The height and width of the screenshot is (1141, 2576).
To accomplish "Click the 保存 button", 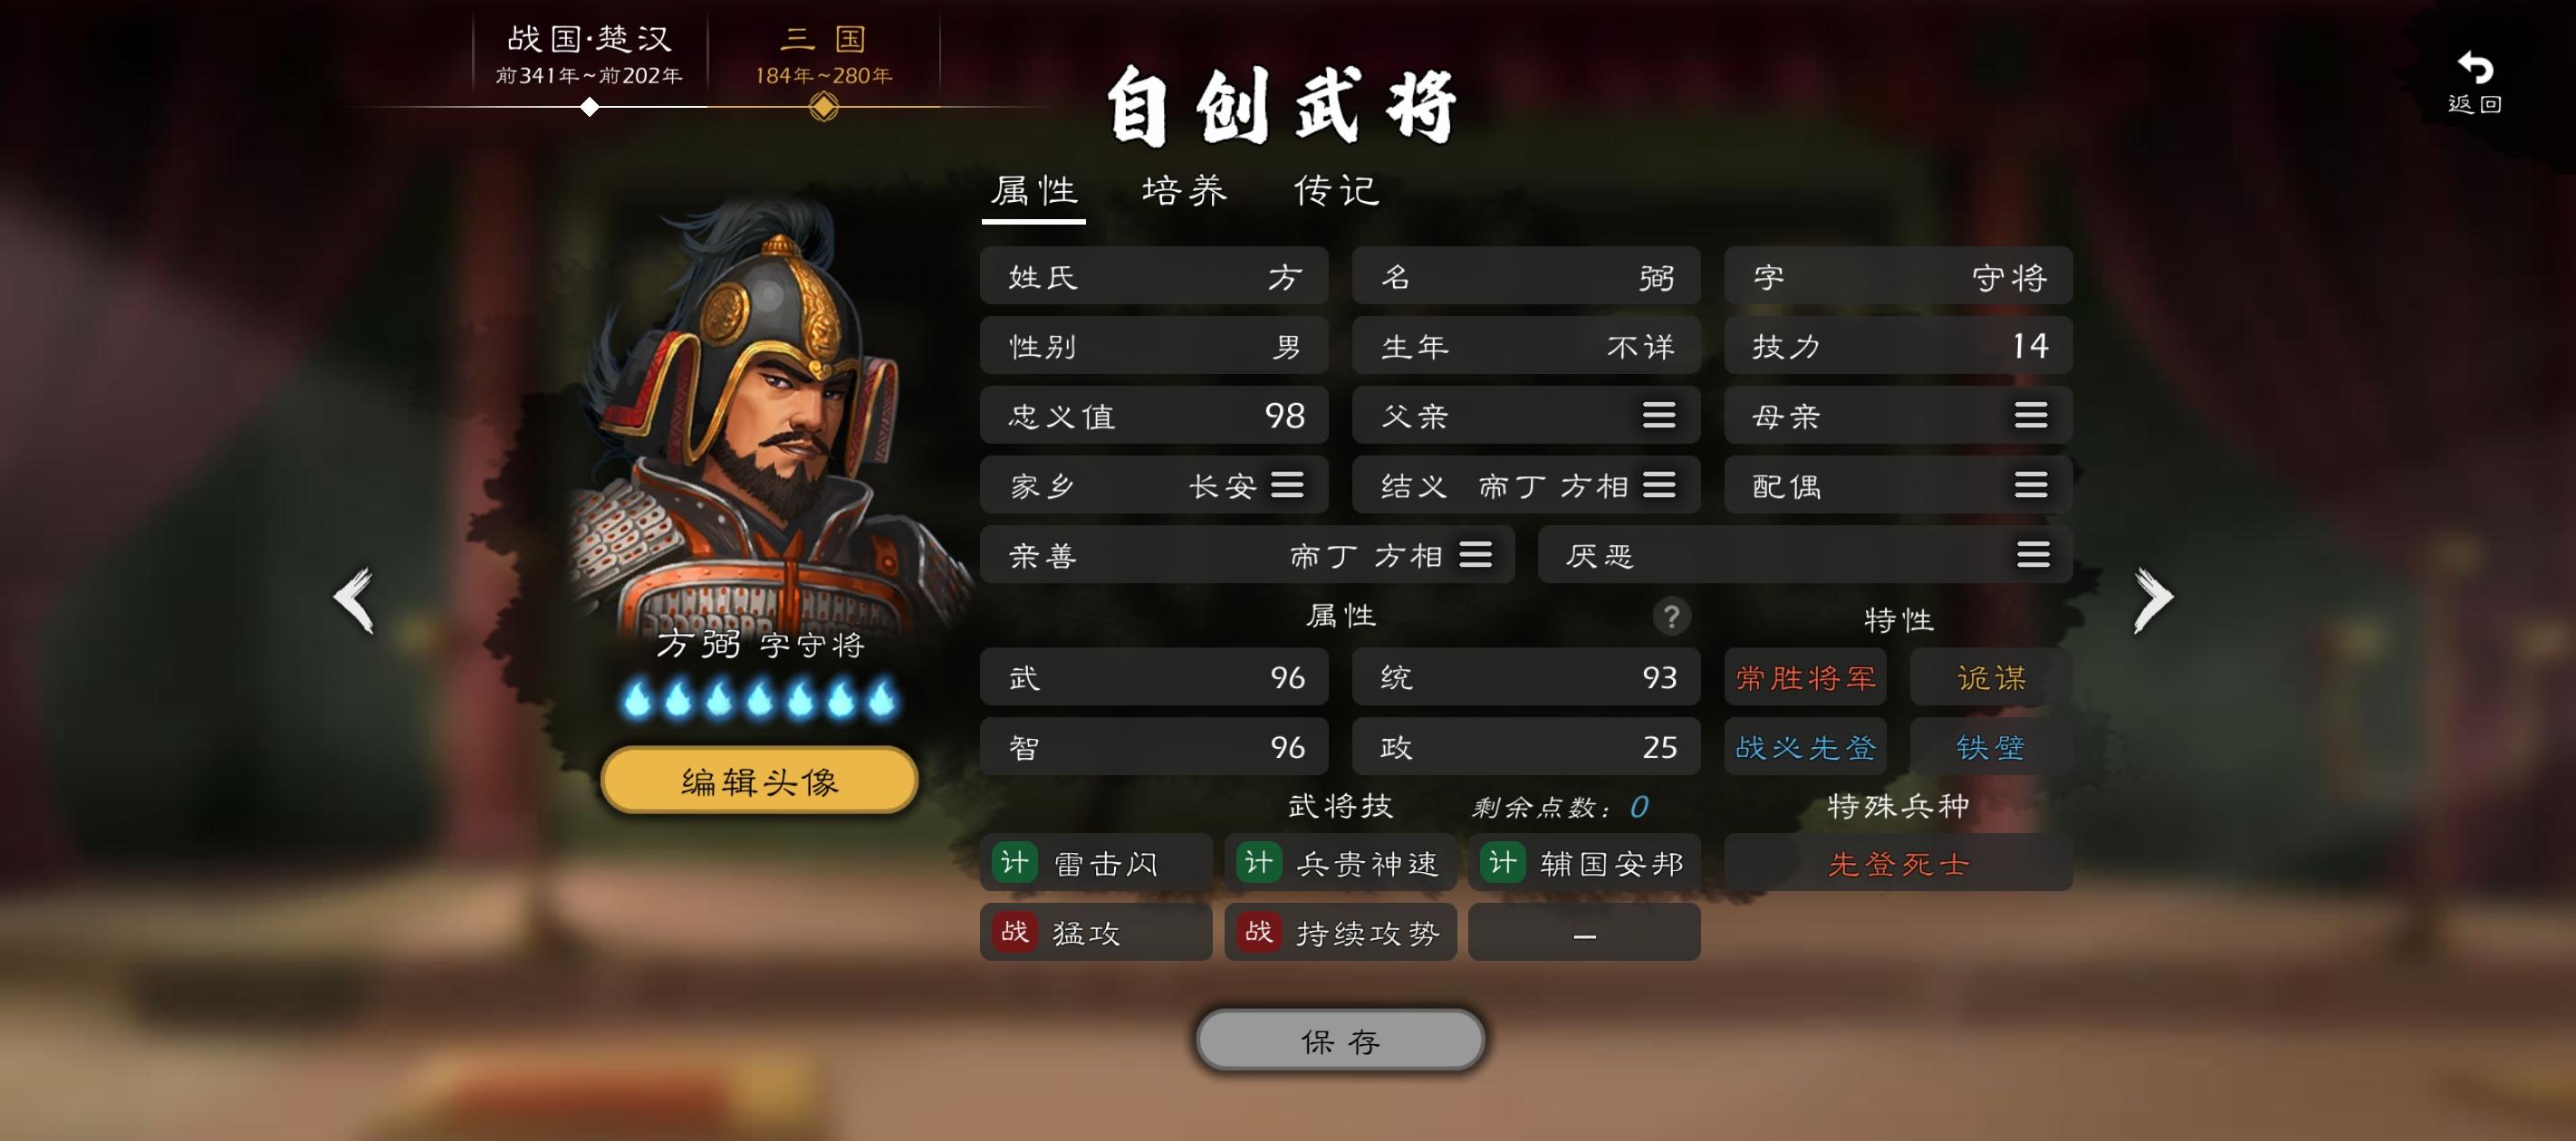I will pyautogui.click(x=1340, y=1040).
